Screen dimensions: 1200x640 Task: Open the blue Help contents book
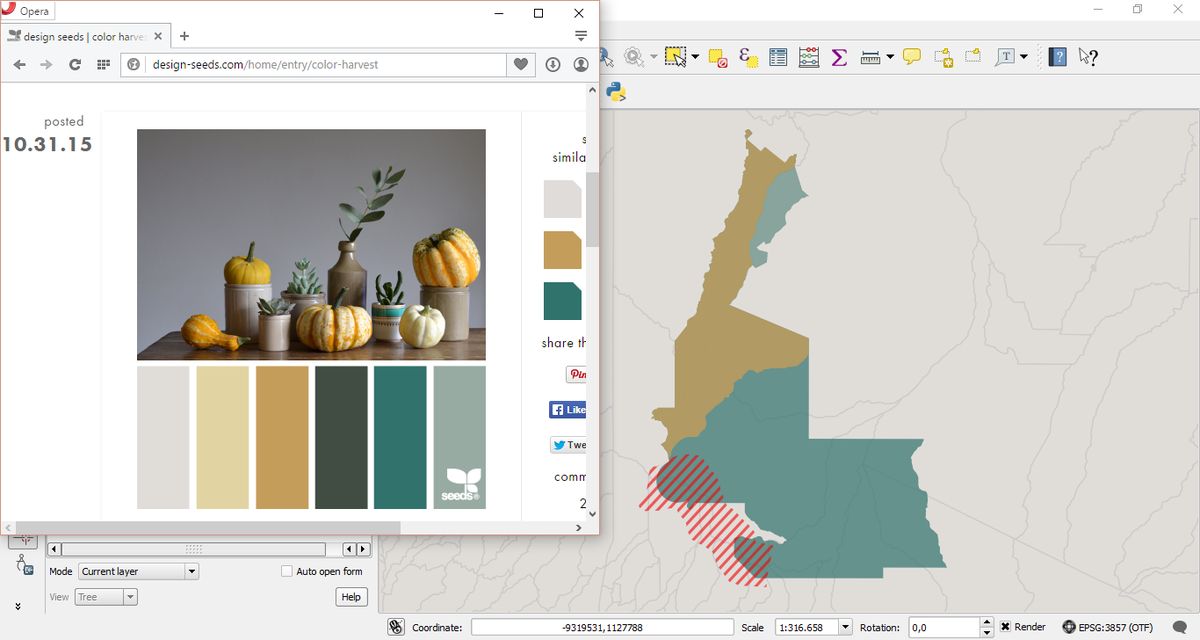click(1058, 57)
